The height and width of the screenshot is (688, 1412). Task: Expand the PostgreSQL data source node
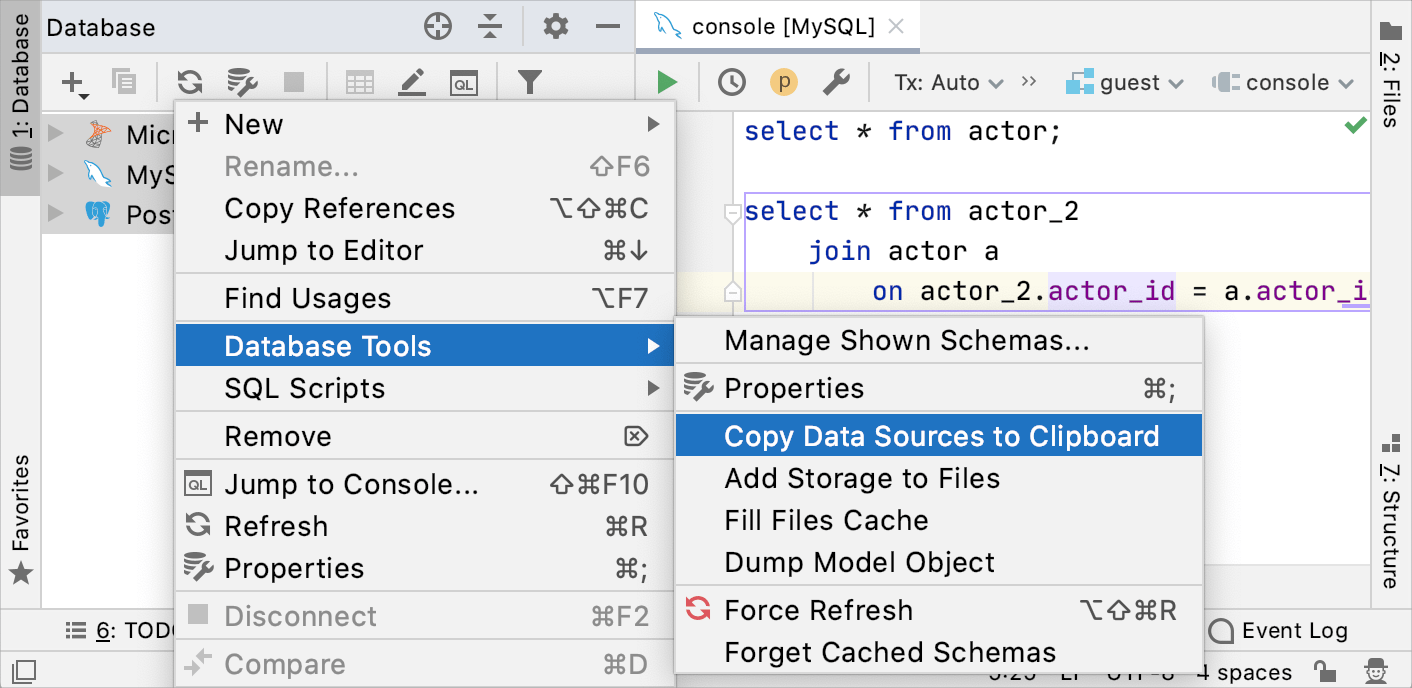[56, 212]
